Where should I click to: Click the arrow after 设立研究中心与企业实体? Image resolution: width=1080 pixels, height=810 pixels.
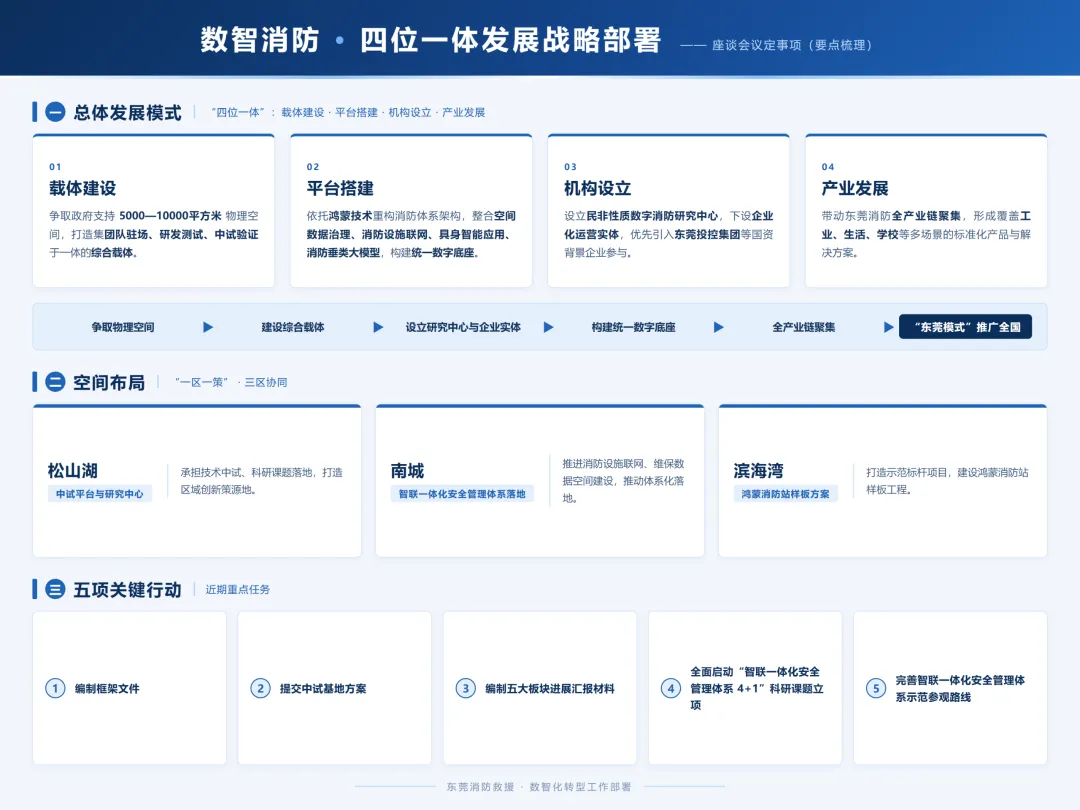pos(548,327)
